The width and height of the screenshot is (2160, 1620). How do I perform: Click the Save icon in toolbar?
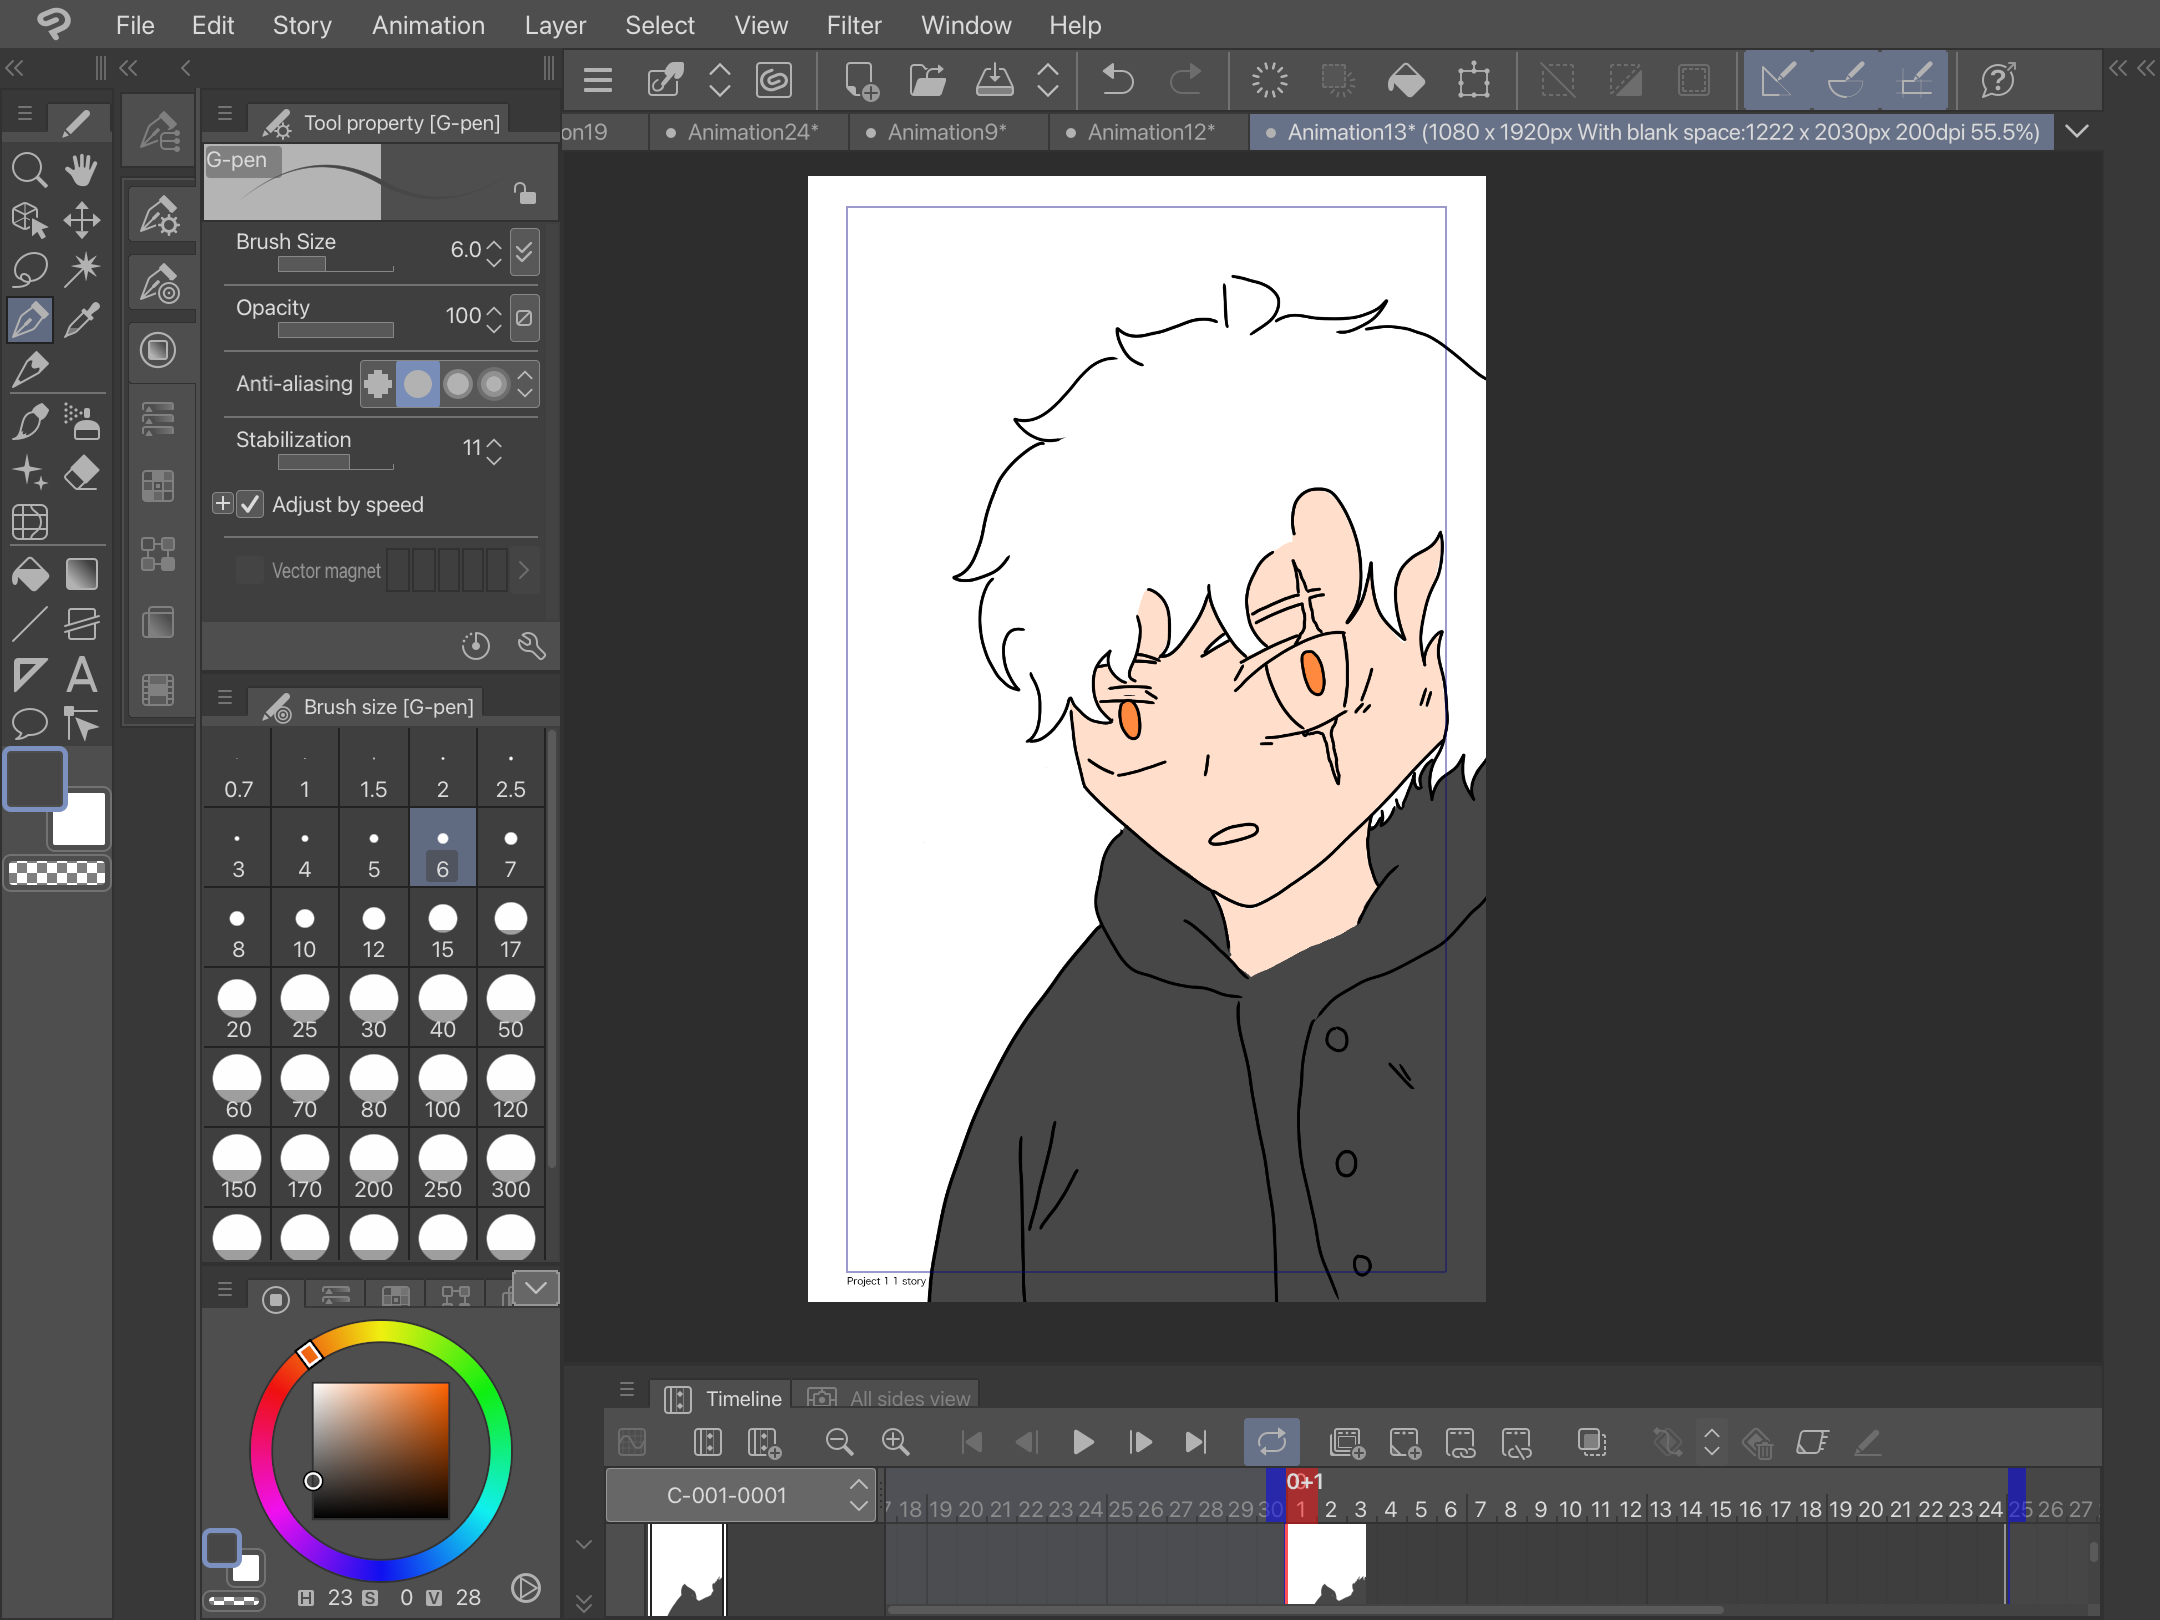point(994,80)
